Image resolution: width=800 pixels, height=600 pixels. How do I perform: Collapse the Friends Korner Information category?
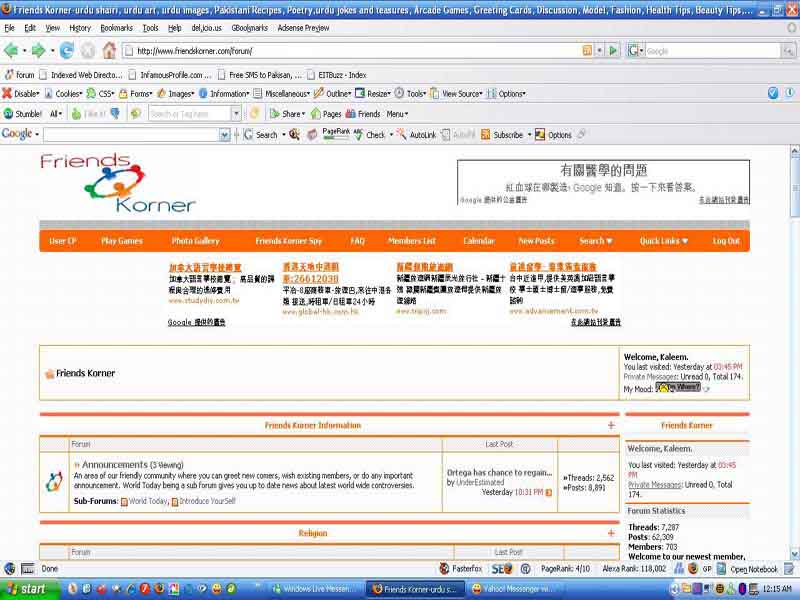[x=611, y=426]
